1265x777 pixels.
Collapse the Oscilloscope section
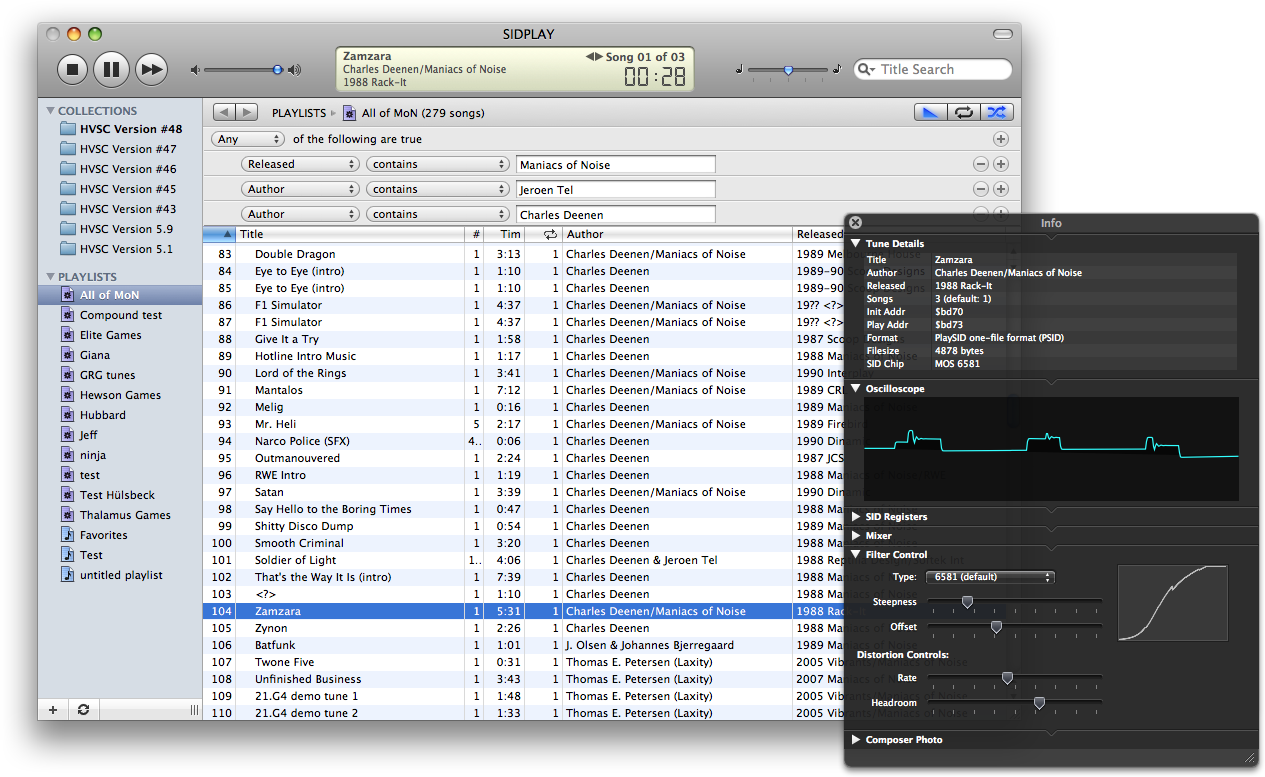click(856, 388)
